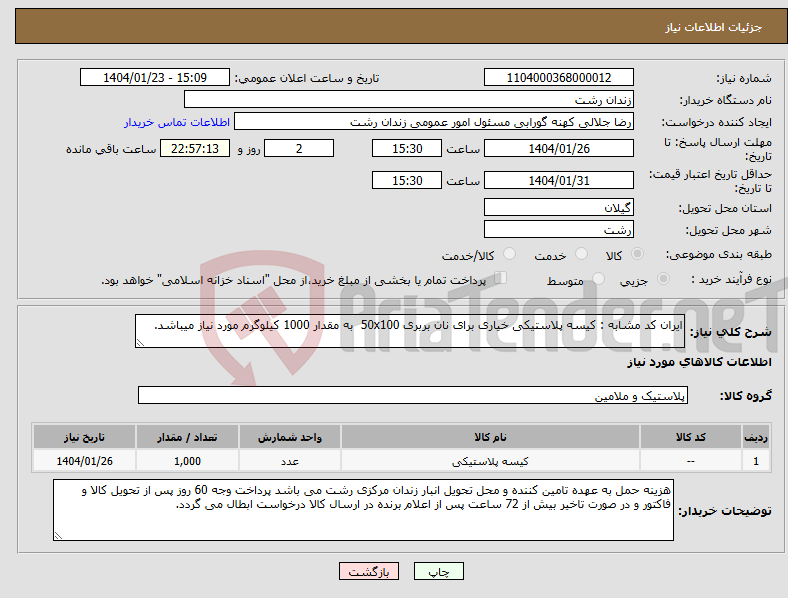Image resolution: width=788 pixels, height=598 pixels.
Task: Click the توضیحات خریدار notes textarea
Action: 363,510
